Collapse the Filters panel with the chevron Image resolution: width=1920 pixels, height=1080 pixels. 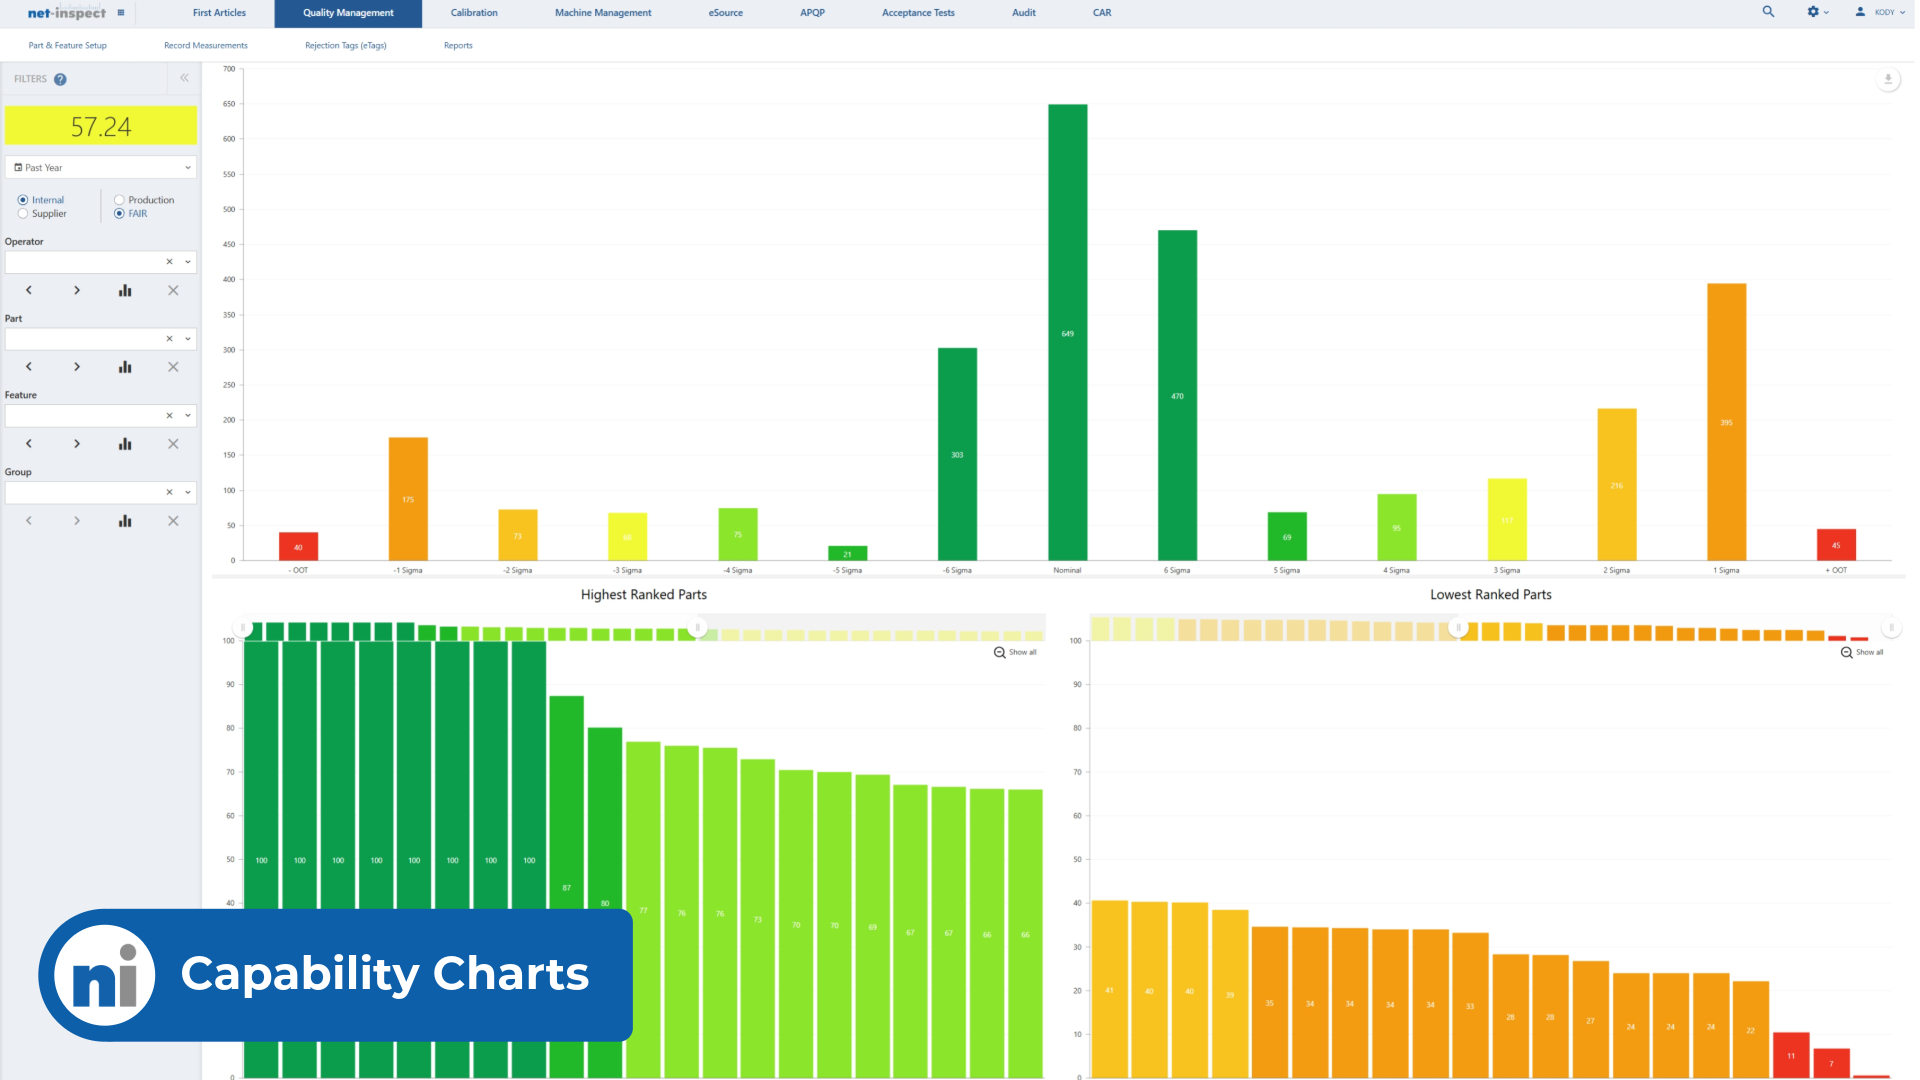pos(184,78)
